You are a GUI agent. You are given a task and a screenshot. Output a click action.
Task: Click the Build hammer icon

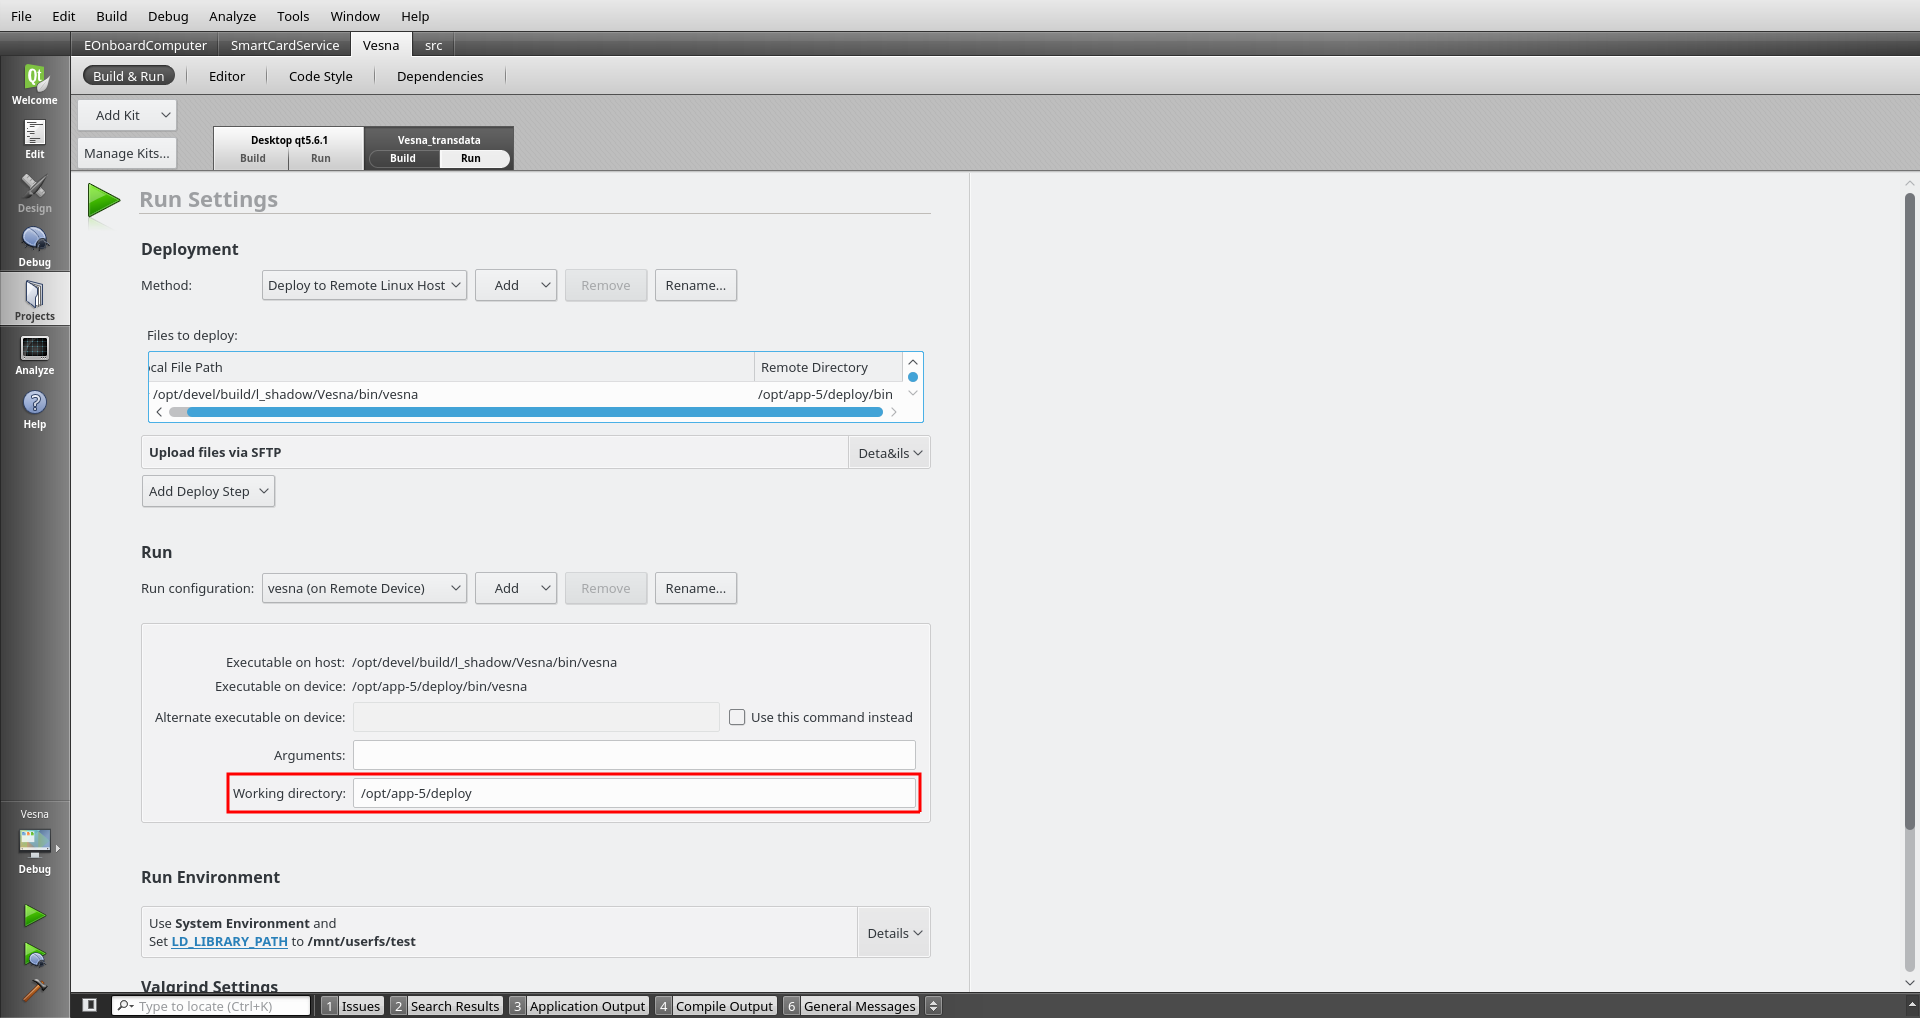point(34,989)
